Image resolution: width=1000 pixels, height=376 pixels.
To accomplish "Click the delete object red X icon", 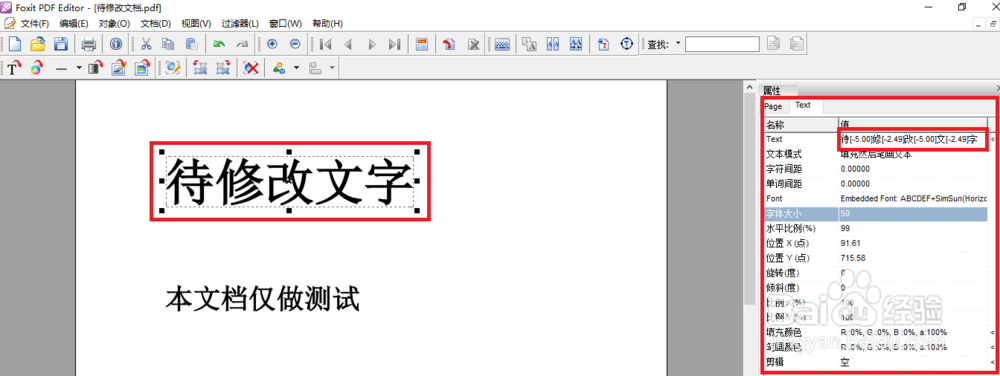I will tap(252, 68).
